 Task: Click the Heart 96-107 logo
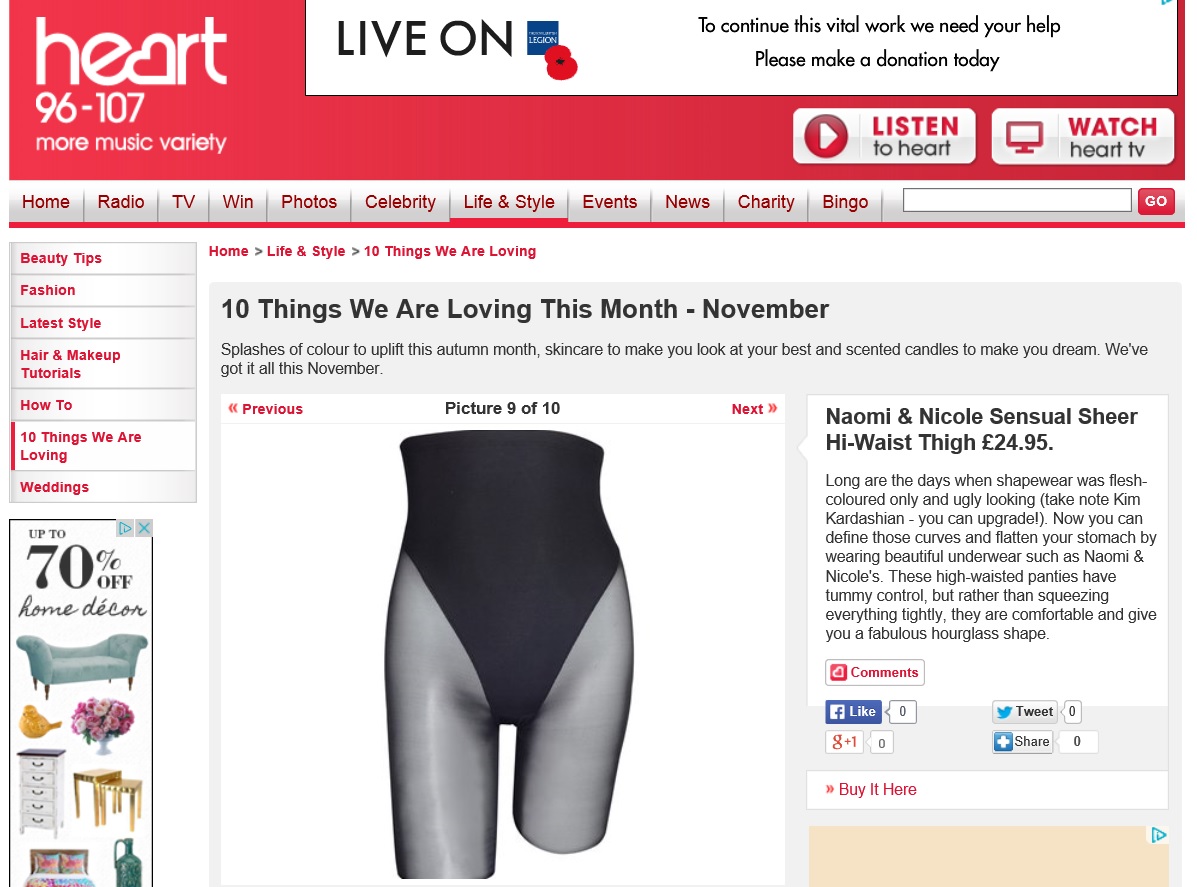[x=131, y=86]
